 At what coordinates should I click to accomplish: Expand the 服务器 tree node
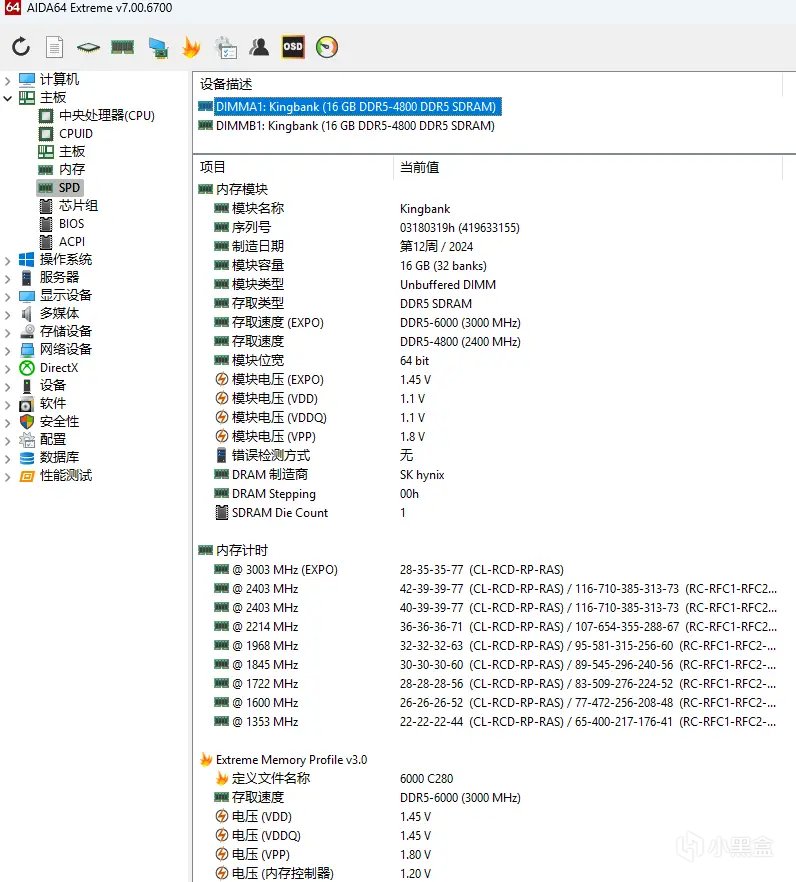[7, 278]
